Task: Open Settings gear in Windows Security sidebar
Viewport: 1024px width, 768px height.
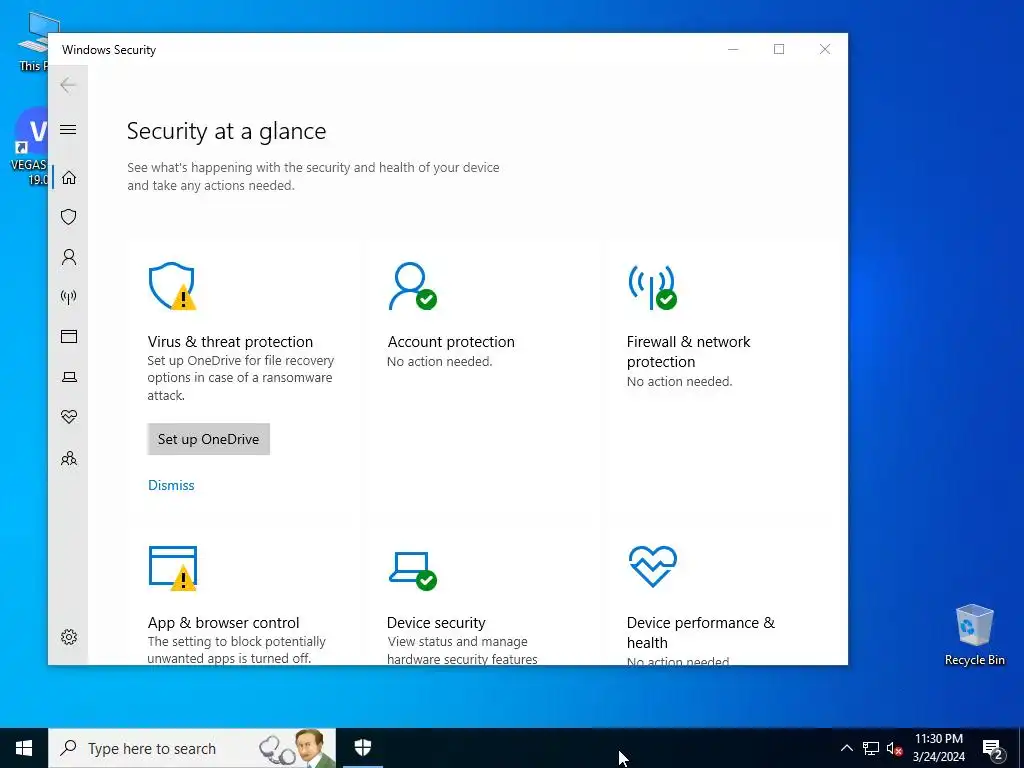Action: pyautogui.click(x=69, y=637)
